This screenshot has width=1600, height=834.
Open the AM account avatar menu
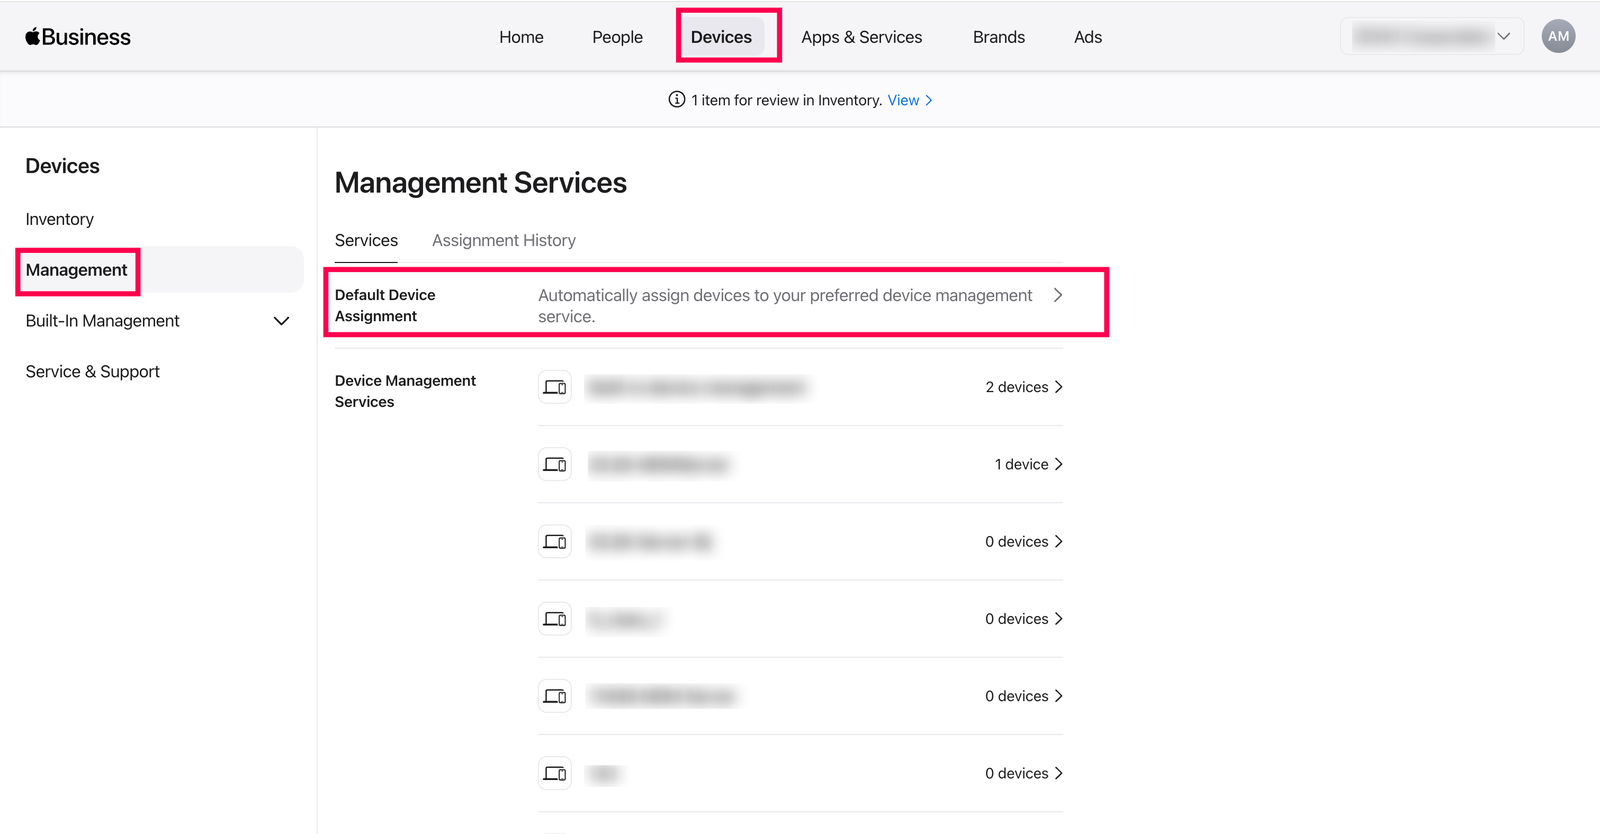coord(1558,36)
